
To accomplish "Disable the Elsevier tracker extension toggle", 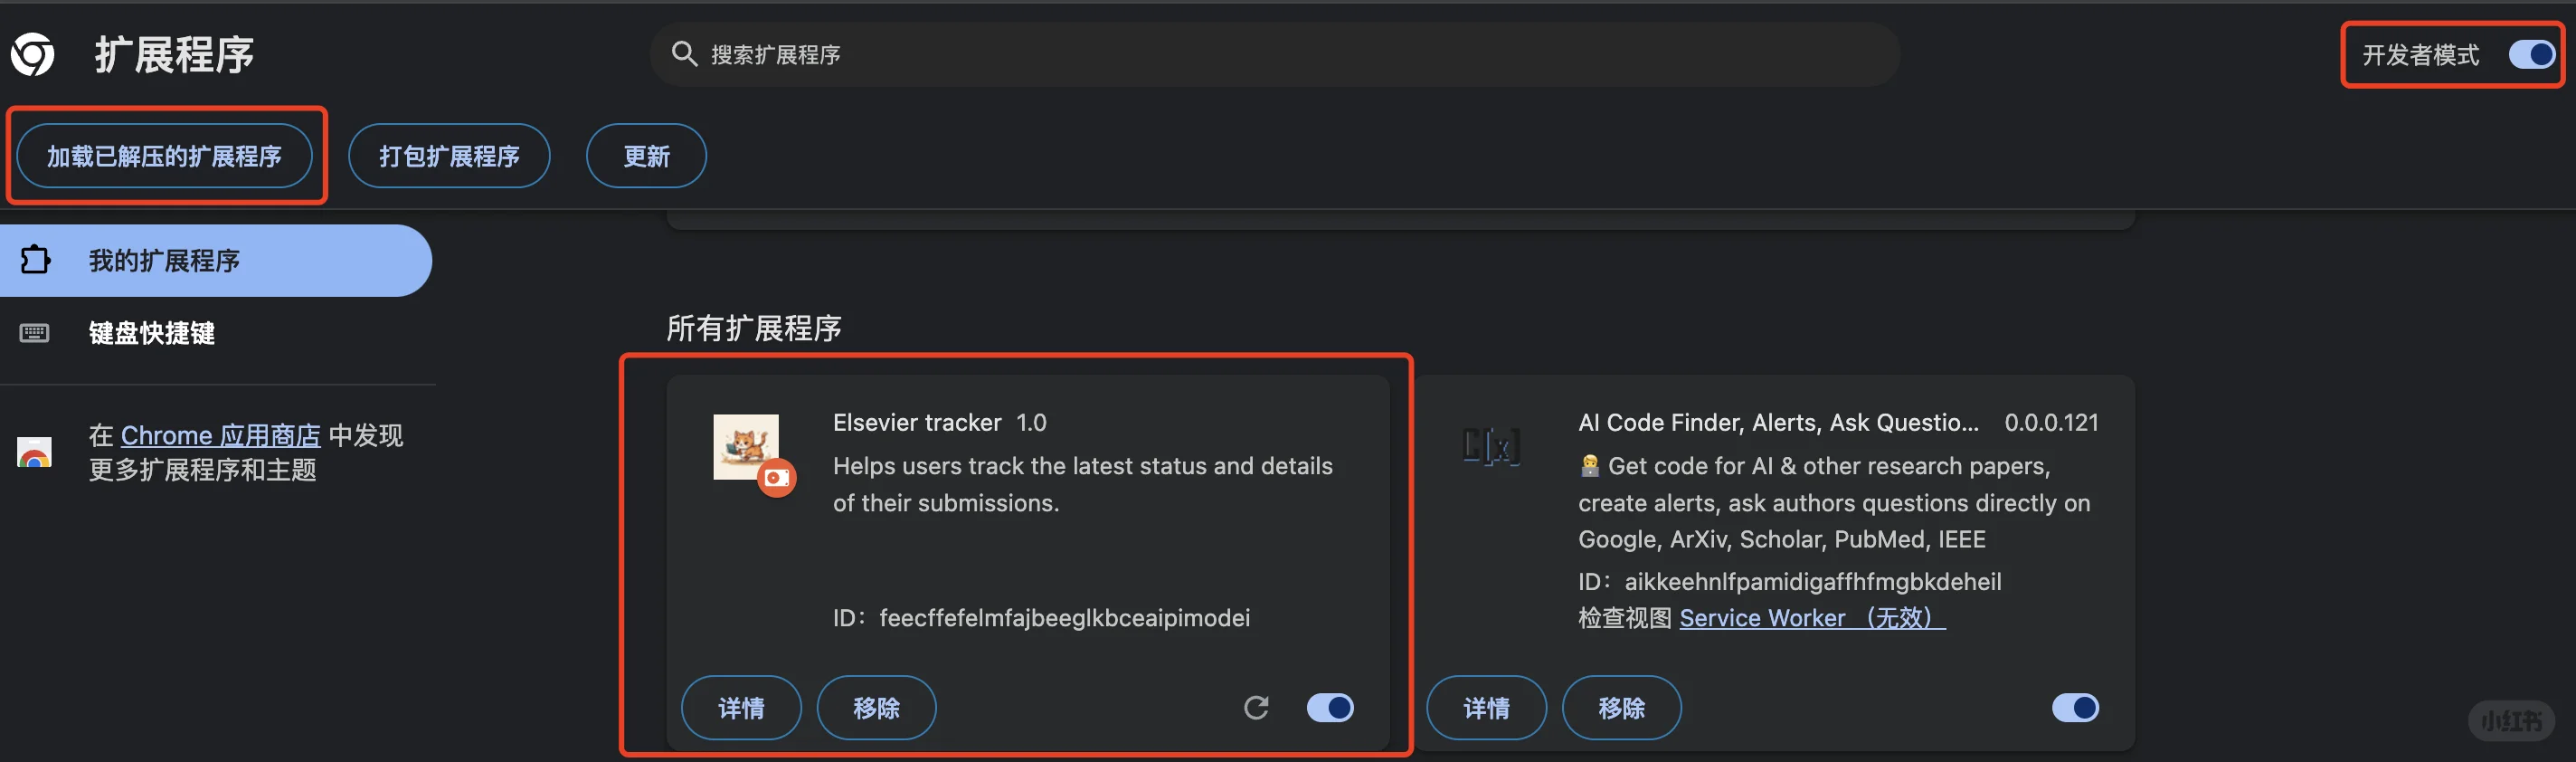I will tap(1330, 708).
